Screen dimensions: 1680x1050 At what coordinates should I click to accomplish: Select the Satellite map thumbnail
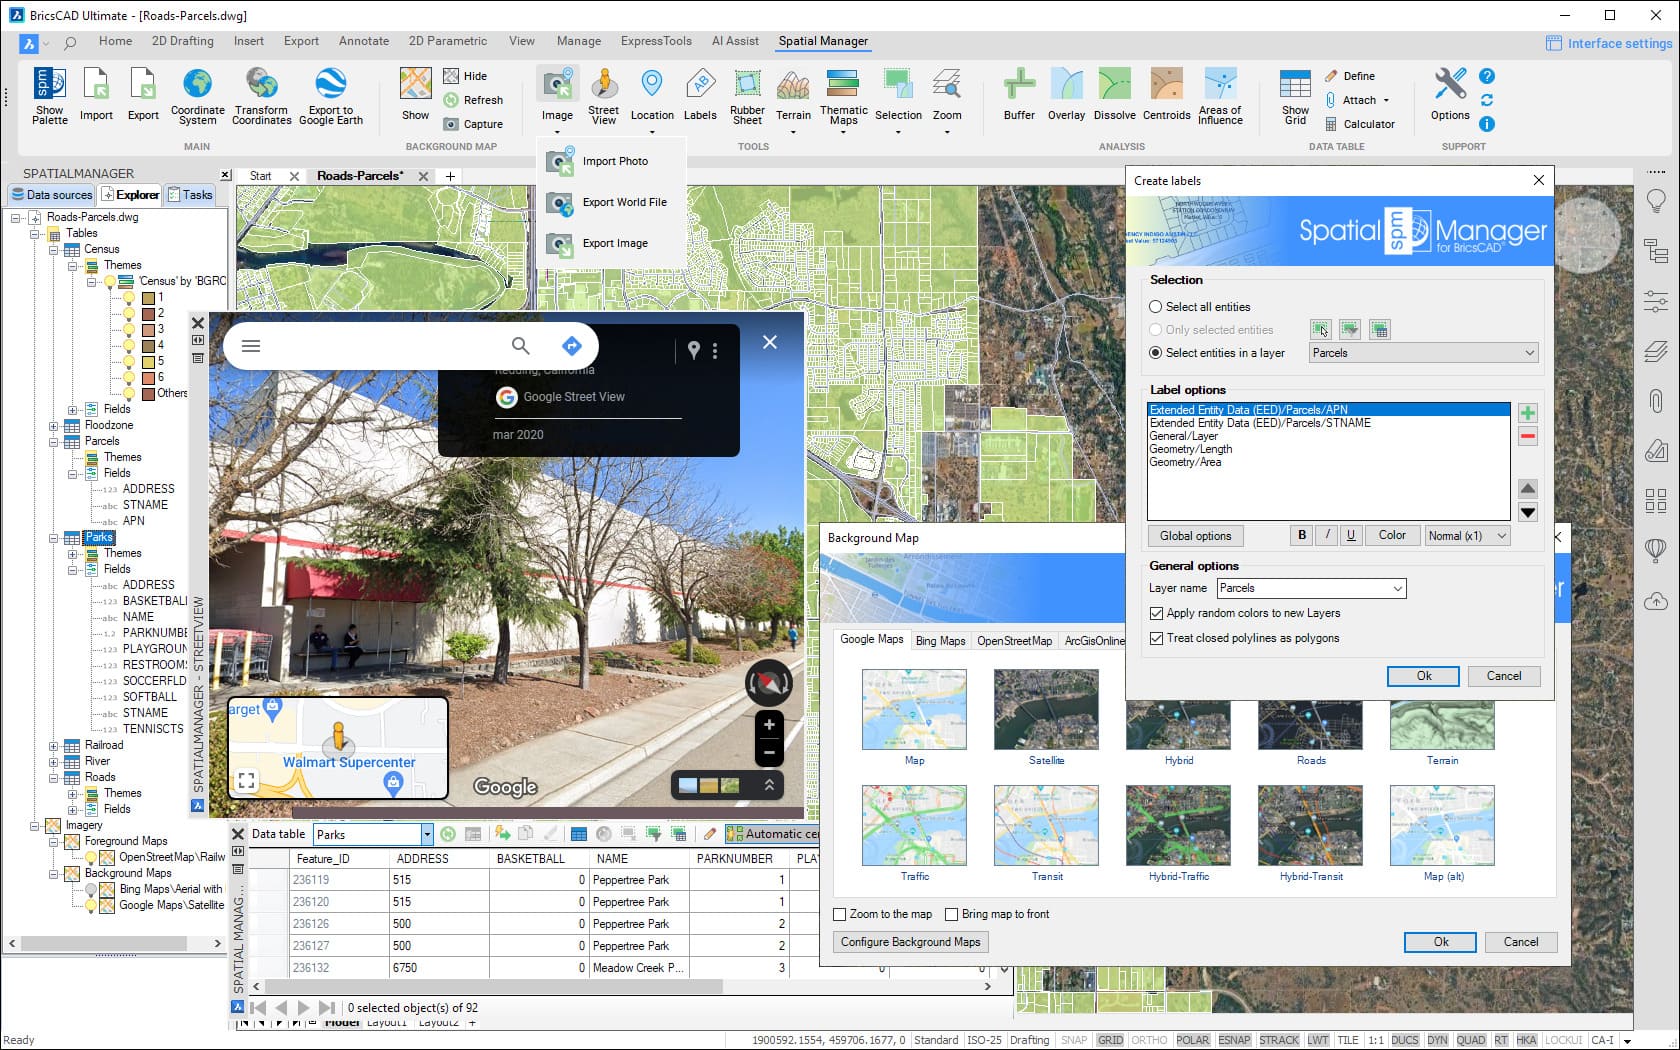(x=1046, y=710)
